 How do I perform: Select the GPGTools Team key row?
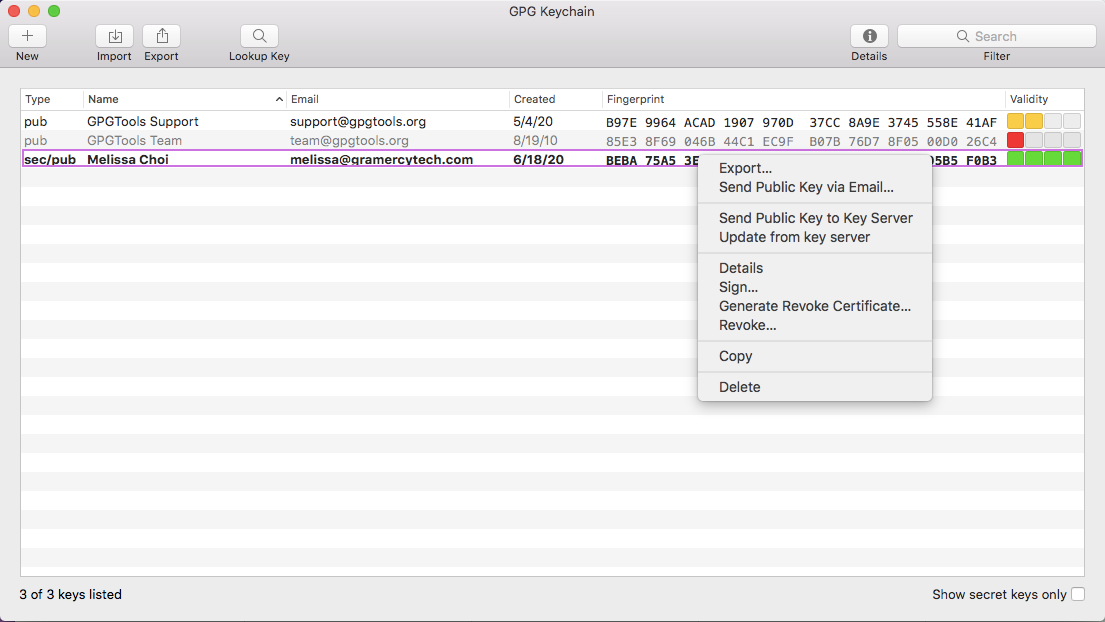[x=552, y=140]
